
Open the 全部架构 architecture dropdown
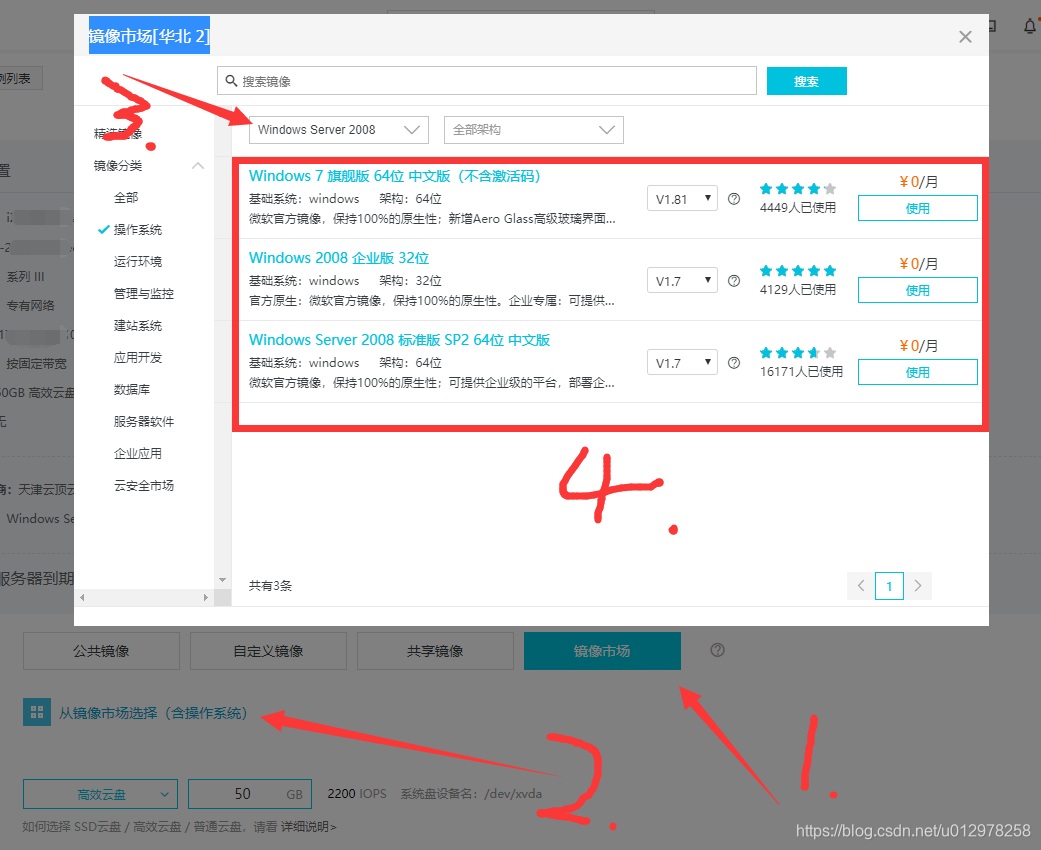(533, 129)
